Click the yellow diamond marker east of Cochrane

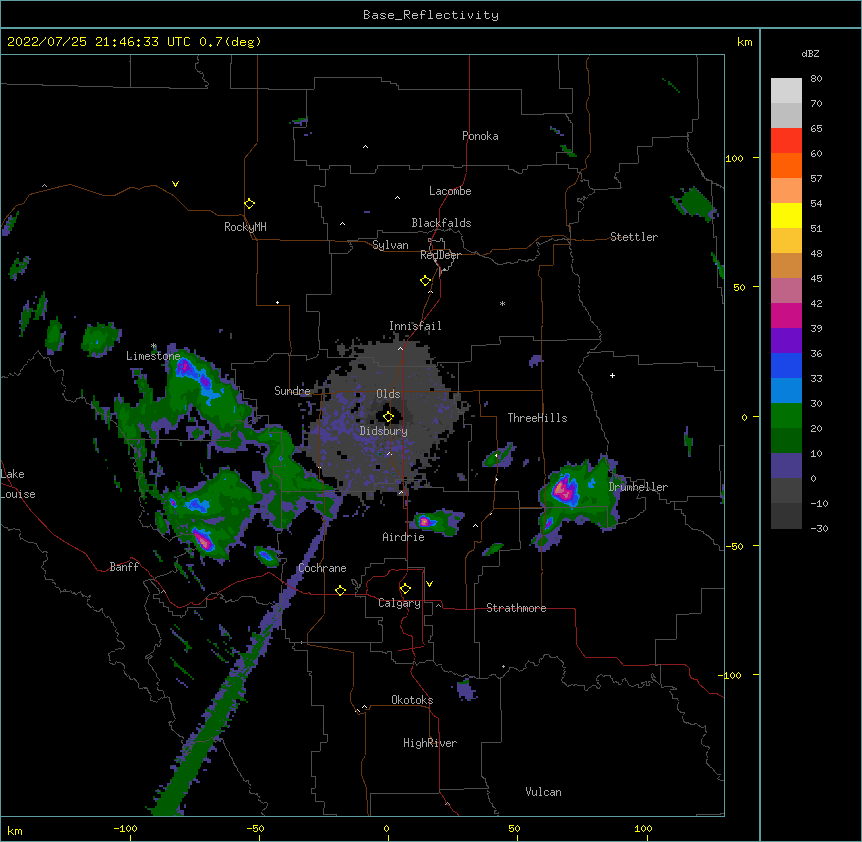340,590
